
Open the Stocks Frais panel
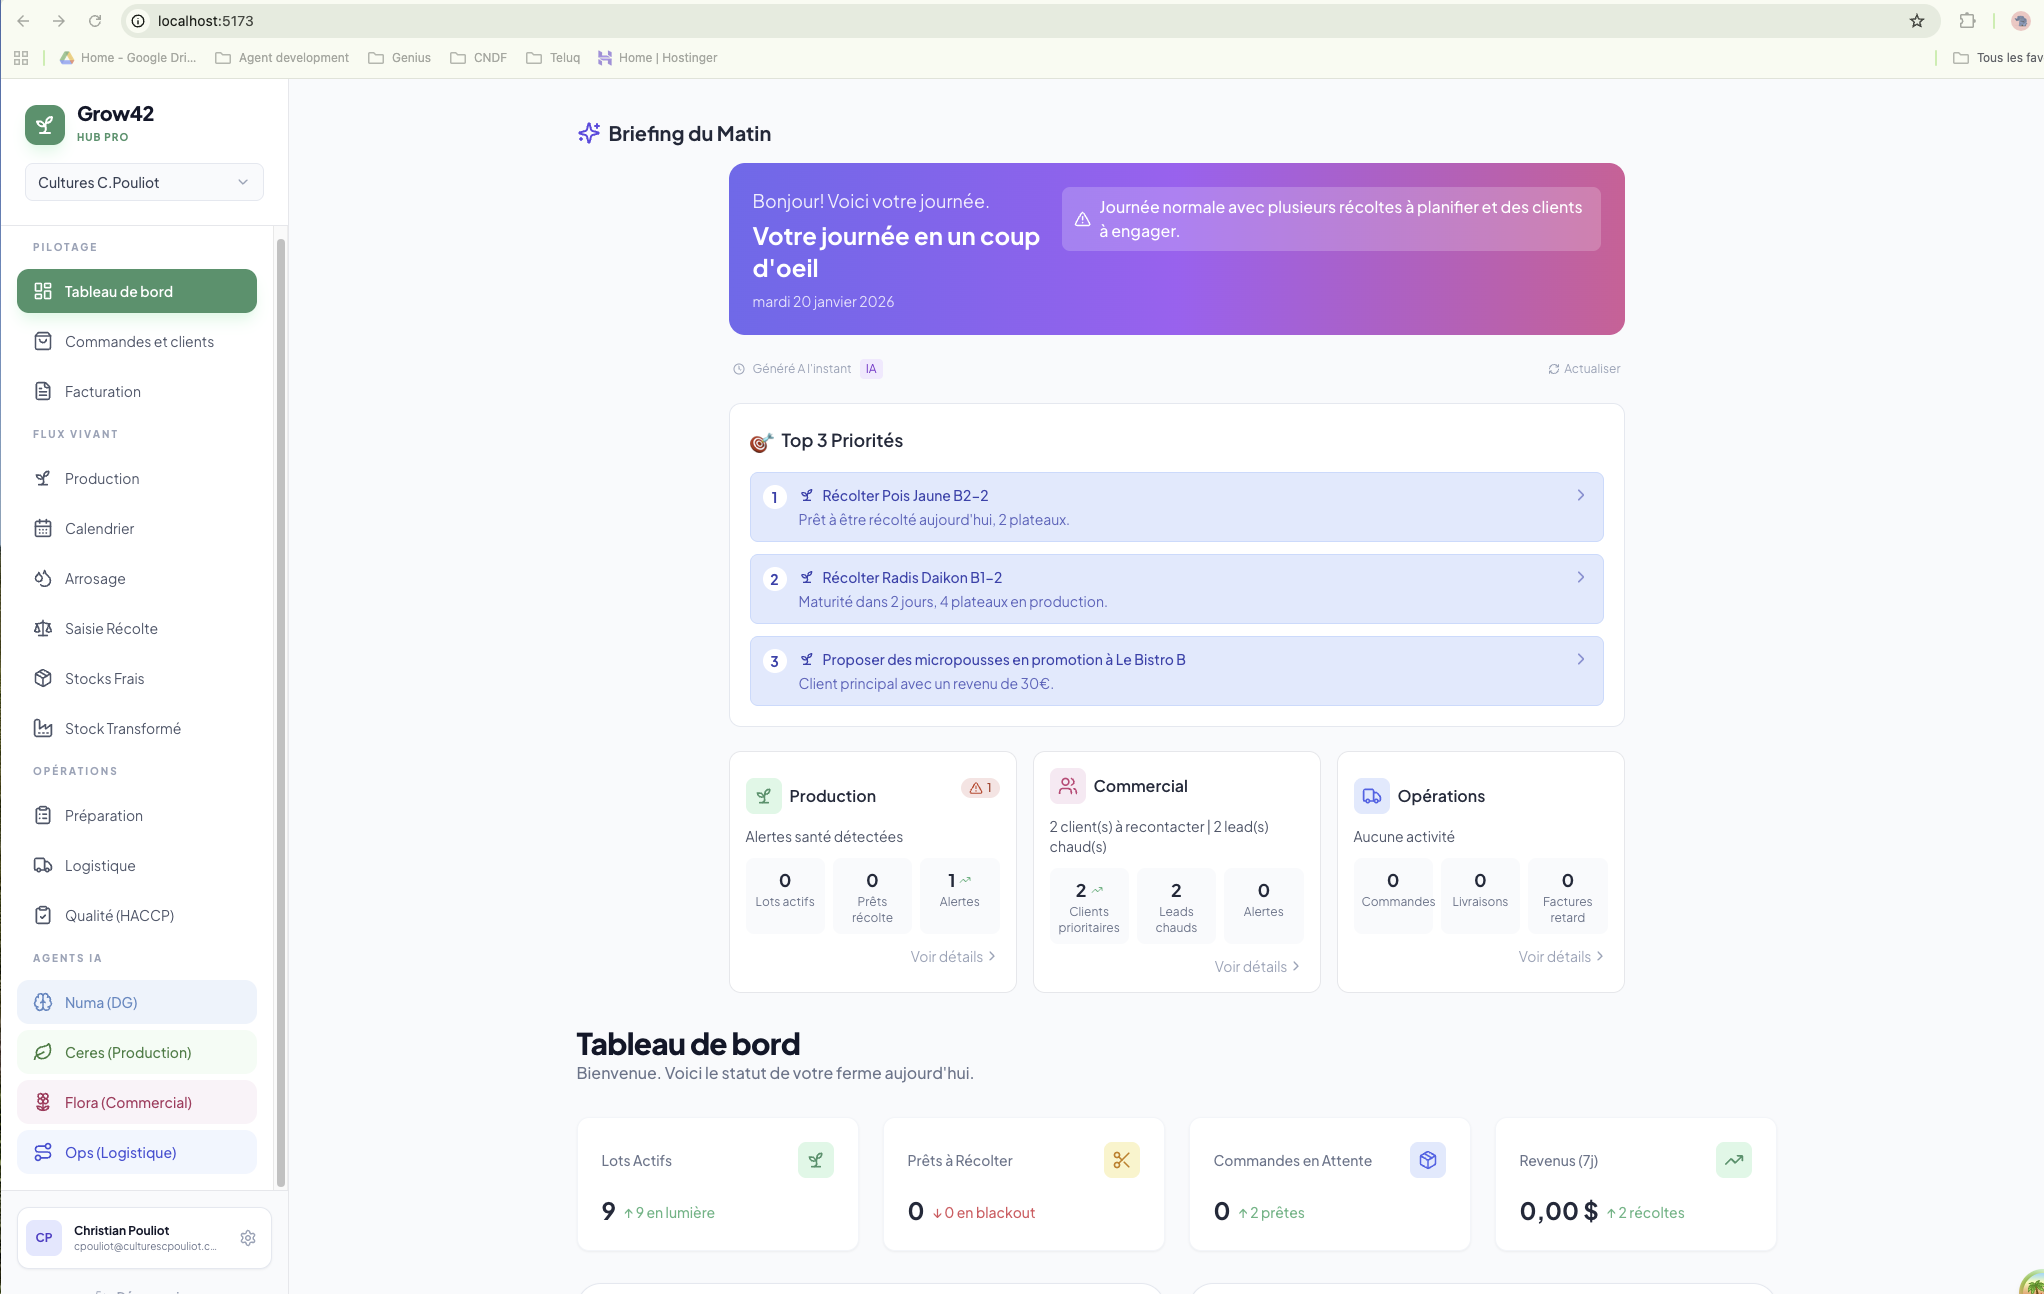103,678
